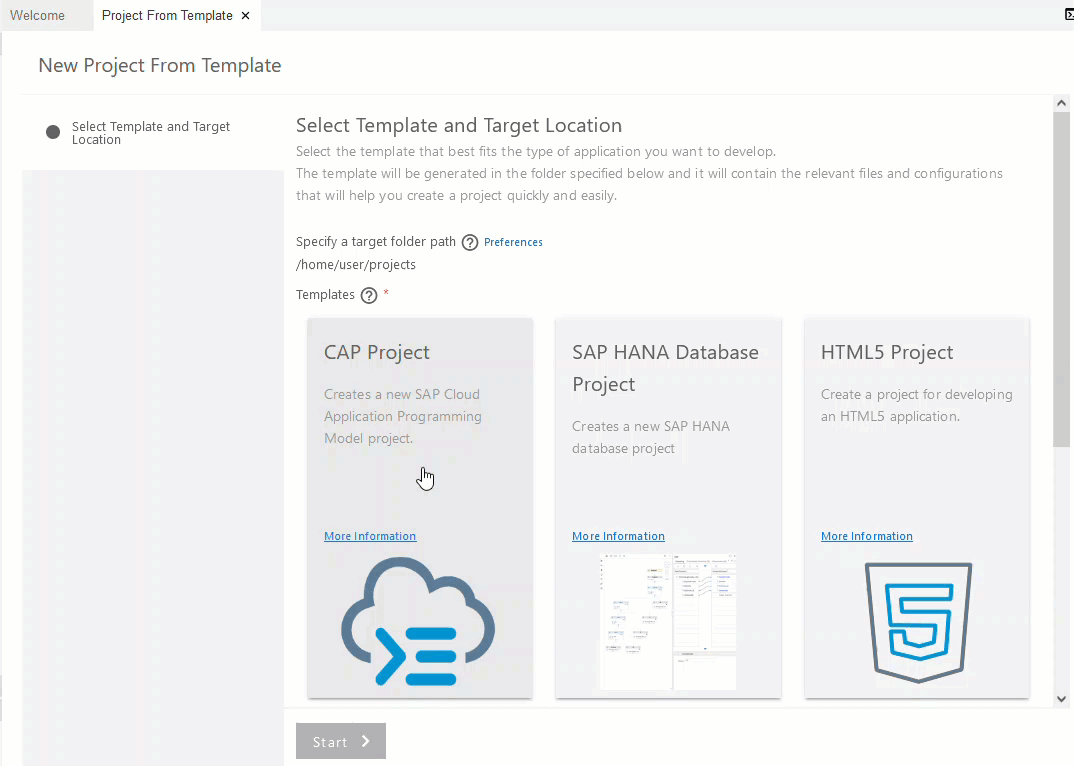The width and height of the screenshot is (1074, 766).
Task: Open More Information for SAP HANA Database Project
Action: (619, 536)
